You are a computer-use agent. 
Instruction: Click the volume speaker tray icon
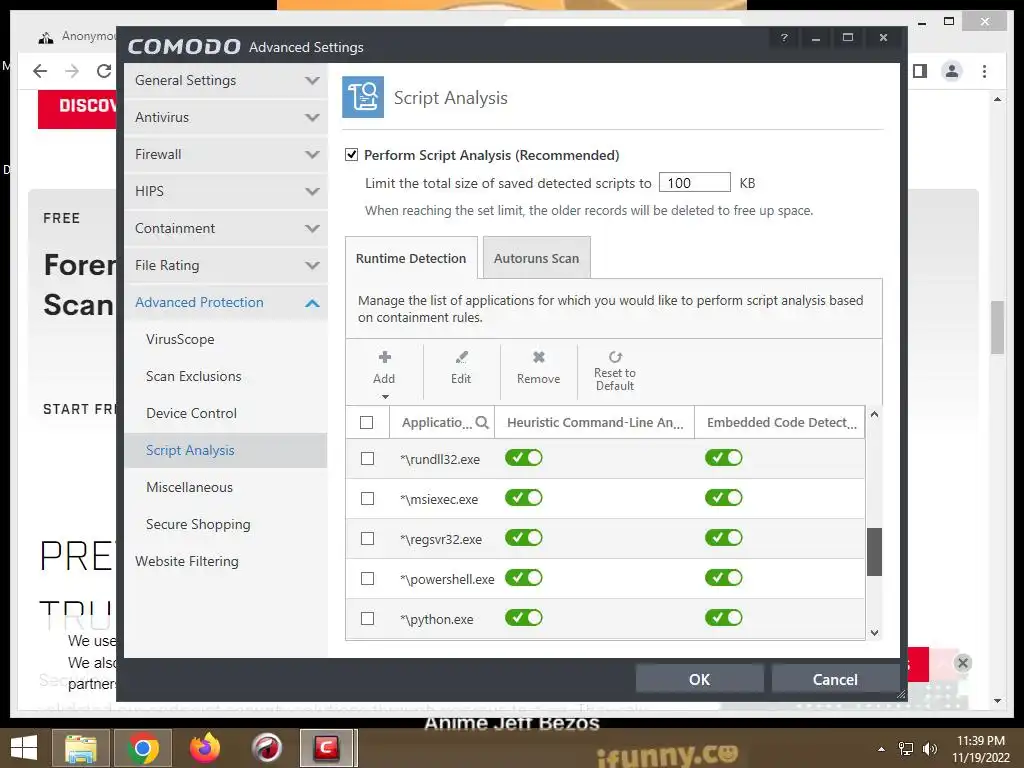click(930, 748)
